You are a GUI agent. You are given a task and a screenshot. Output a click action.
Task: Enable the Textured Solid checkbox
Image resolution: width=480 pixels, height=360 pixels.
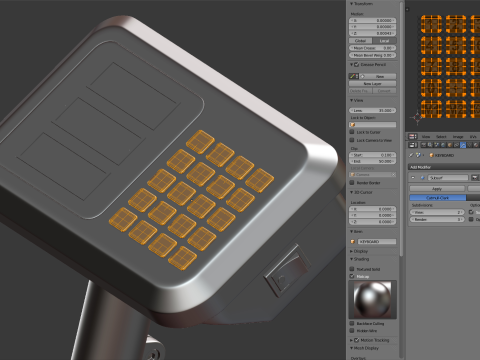point(352,269)
